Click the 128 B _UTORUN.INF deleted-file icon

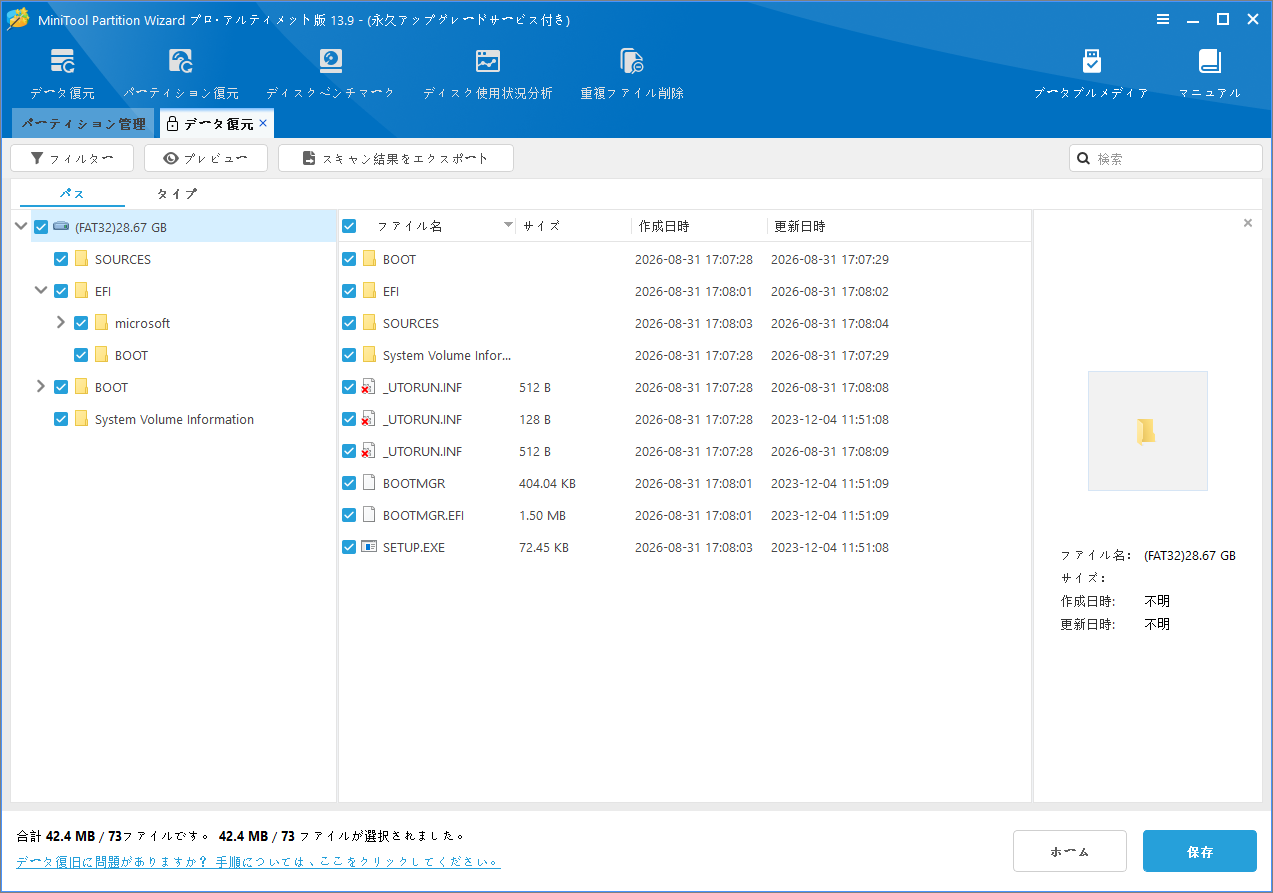pyautogui.click(x=368, y=419)
